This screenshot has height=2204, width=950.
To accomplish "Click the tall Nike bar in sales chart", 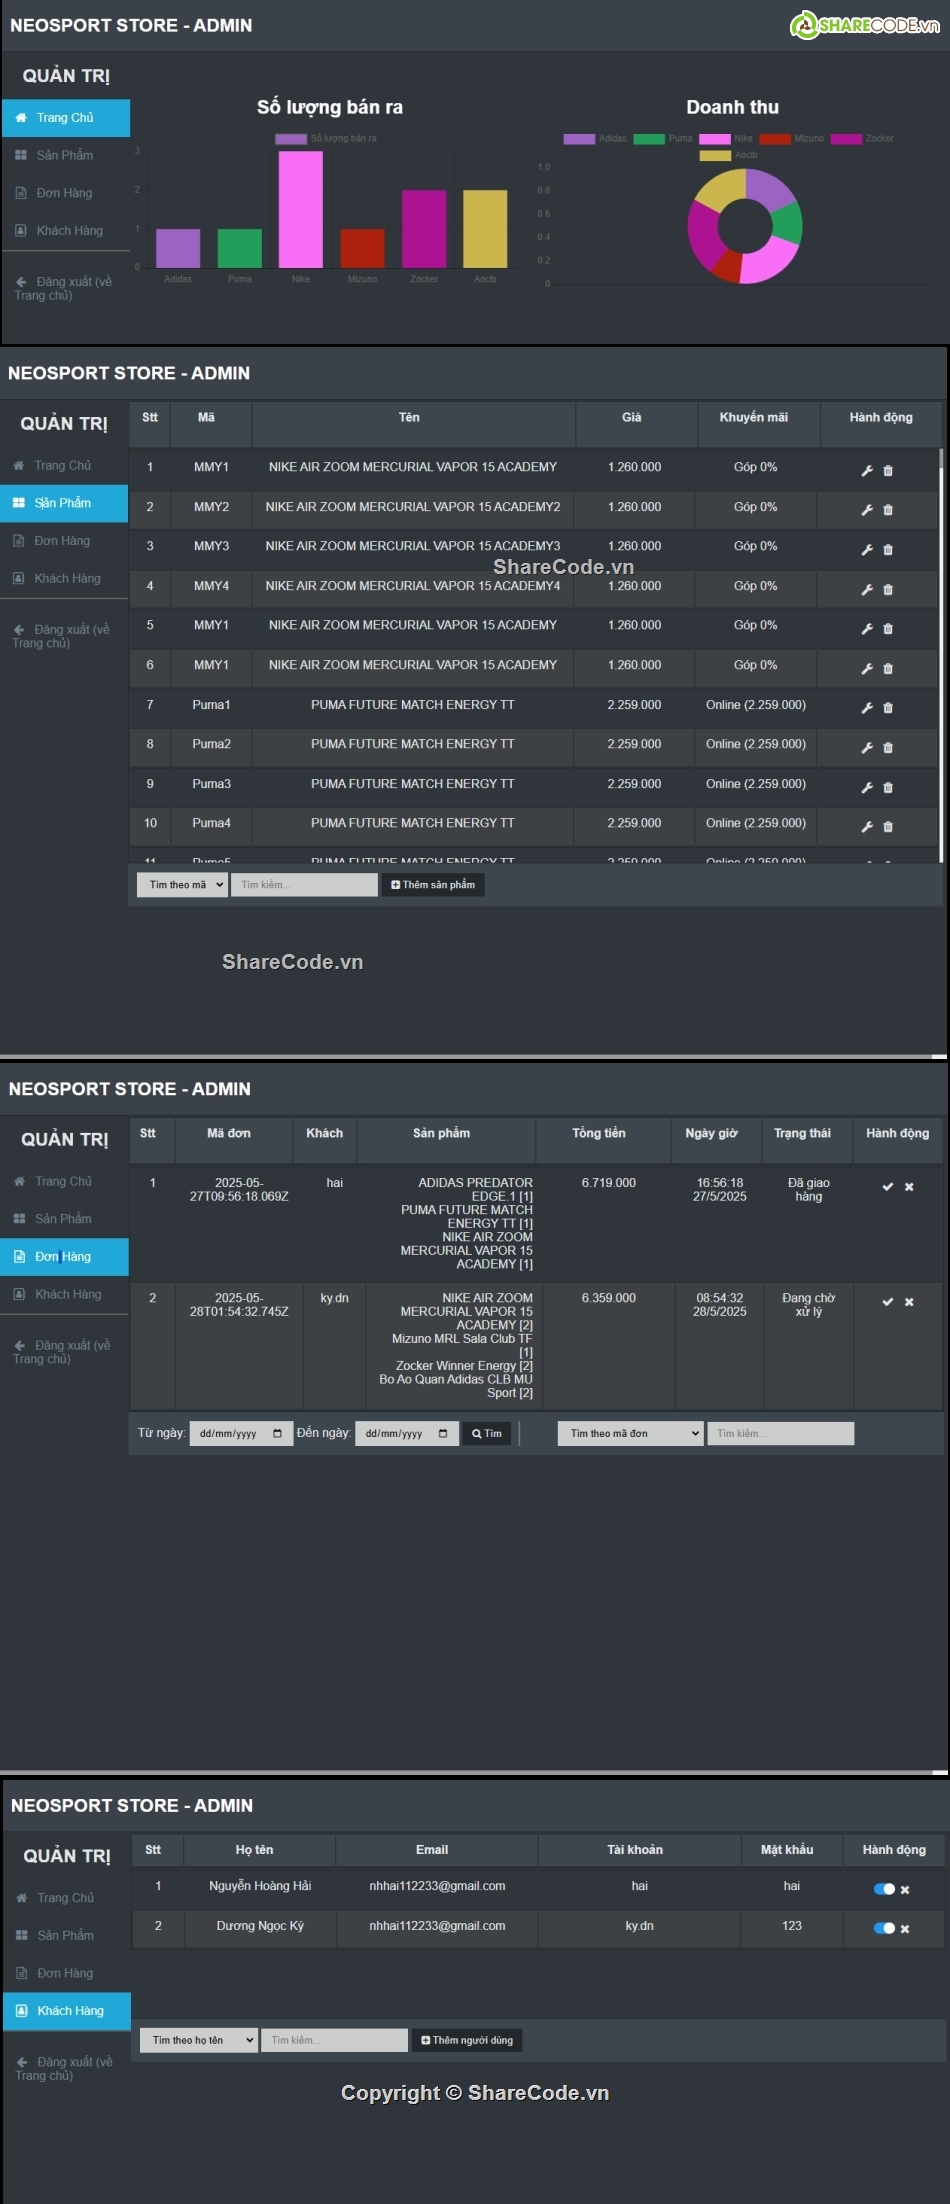I will 301,209.
